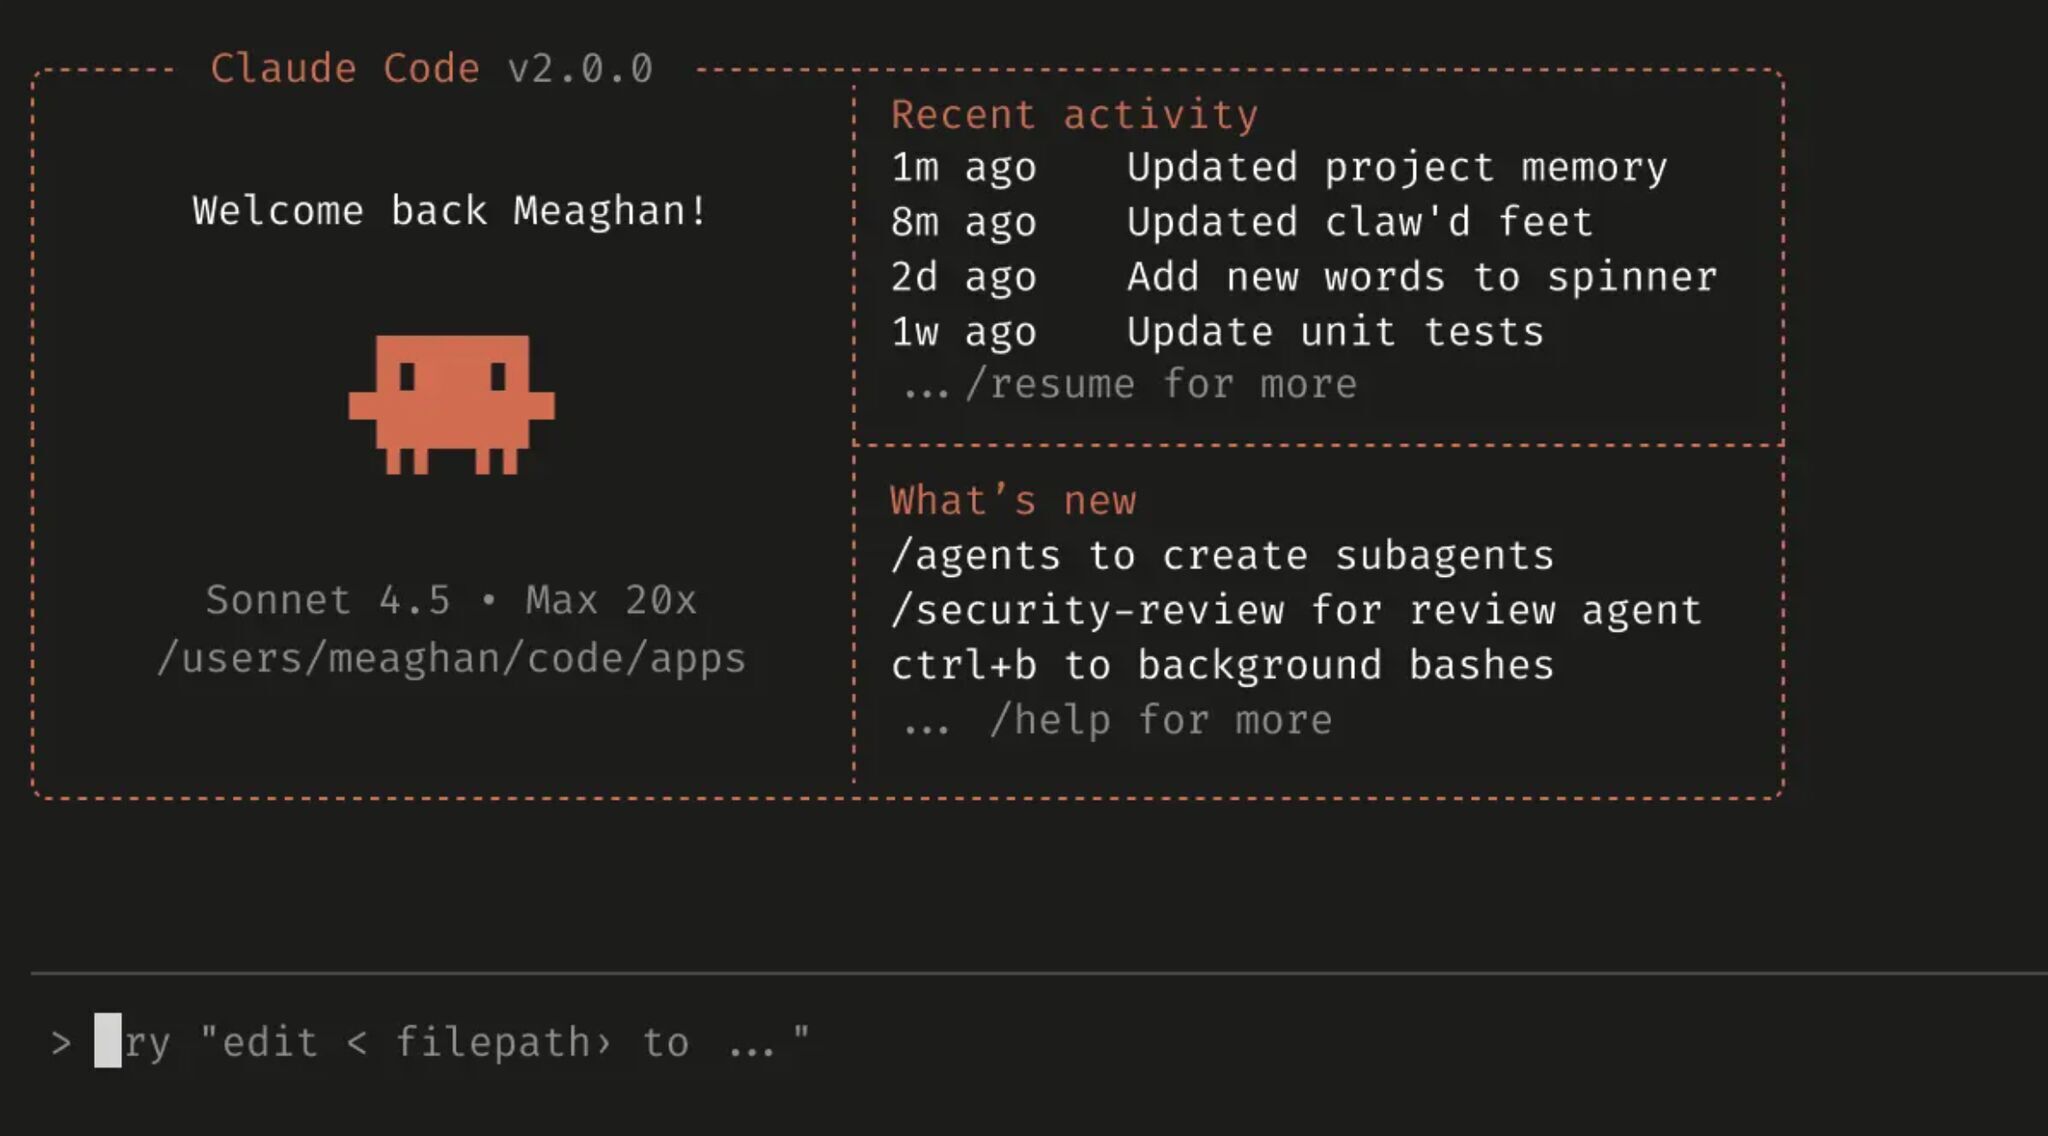
Task: Open the "Update unit tests" activity
Action: tap(1217, 332)
